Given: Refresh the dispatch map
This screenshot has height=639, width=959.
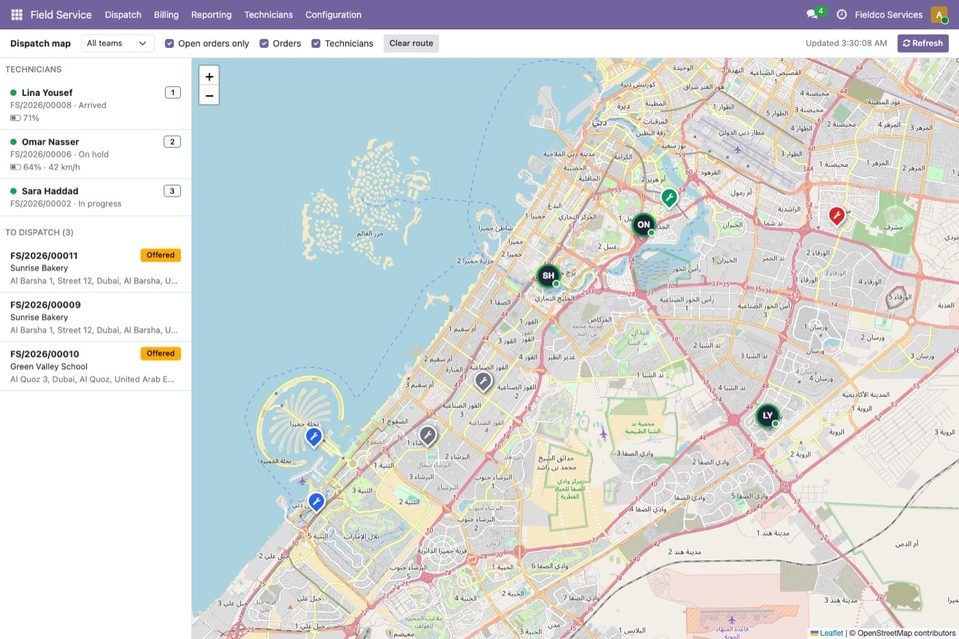Looking at the screenshot, I should pos(923,43).
